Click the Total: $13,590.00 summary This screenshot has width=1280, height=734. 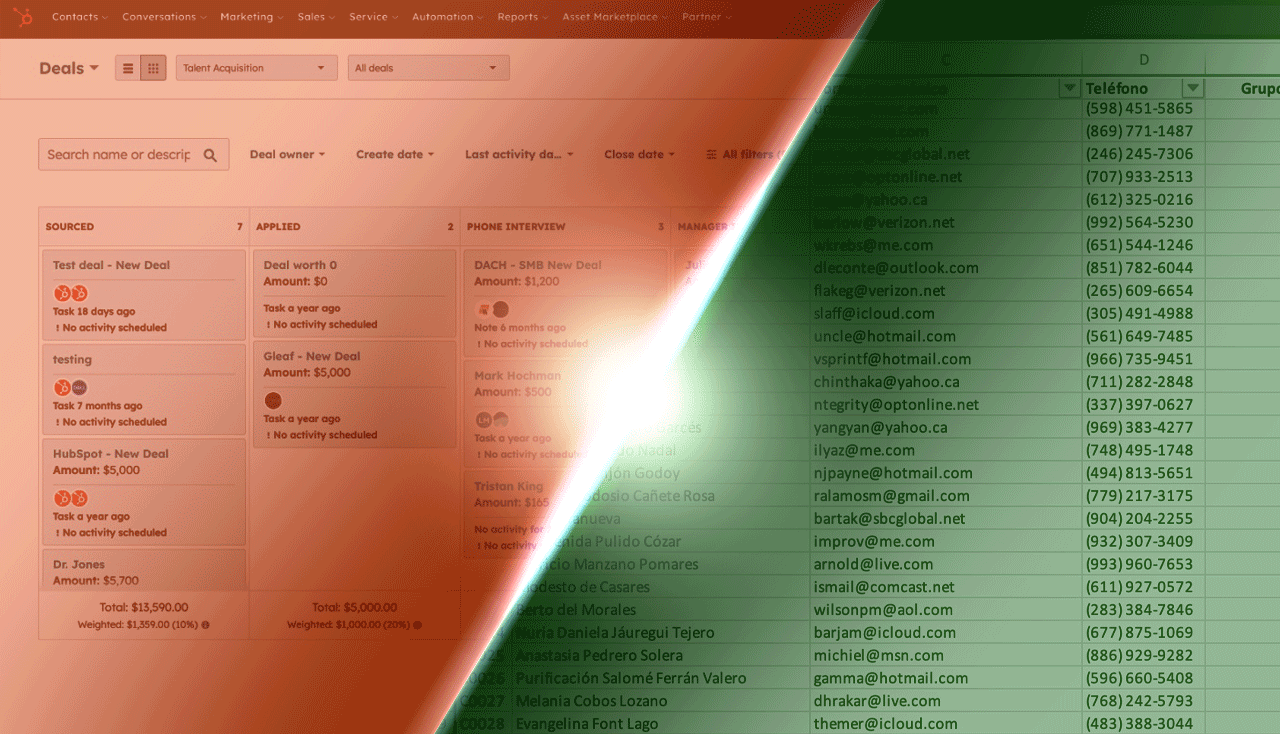[144, 607]
